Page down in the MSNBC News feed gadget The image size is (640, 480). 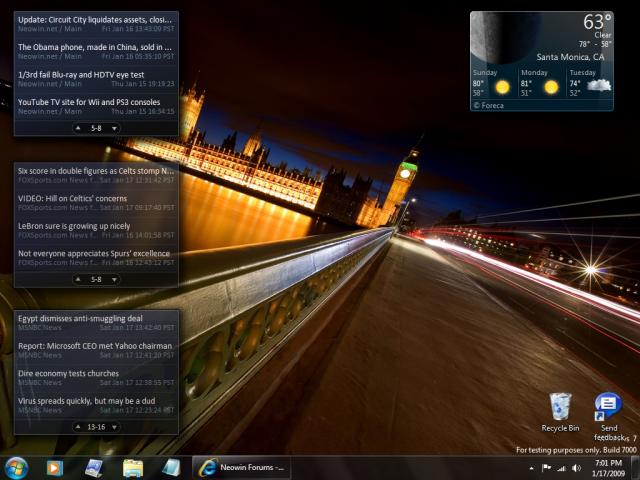[114, 427]
